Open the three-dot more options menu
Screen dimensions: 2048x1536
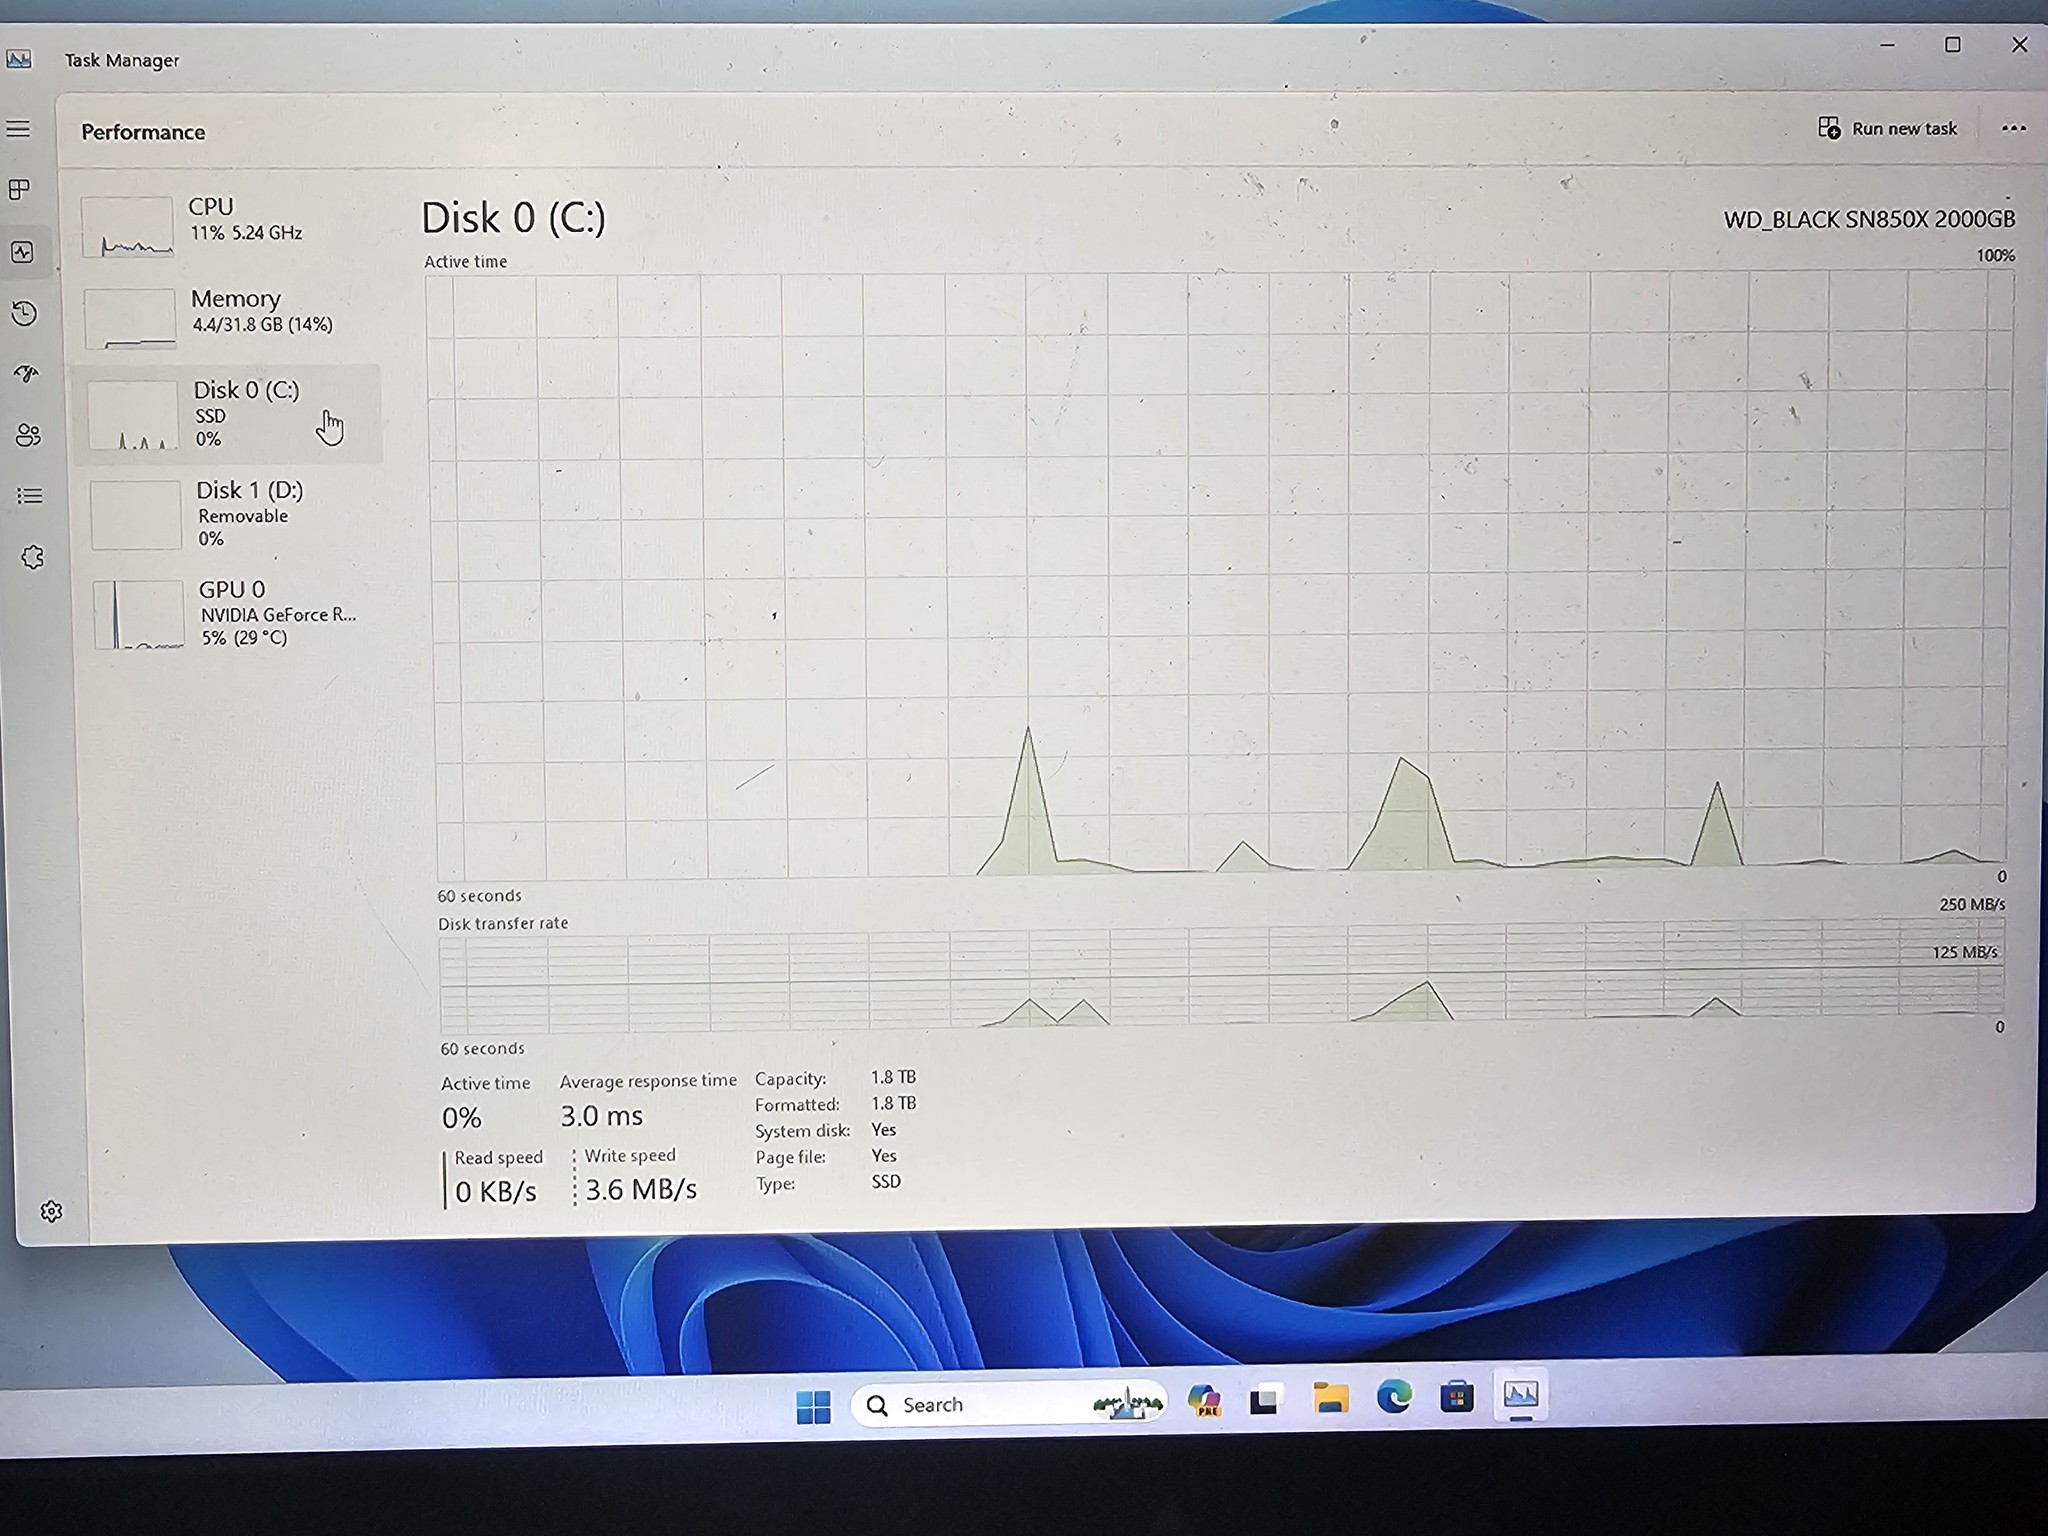point(2013,128)
